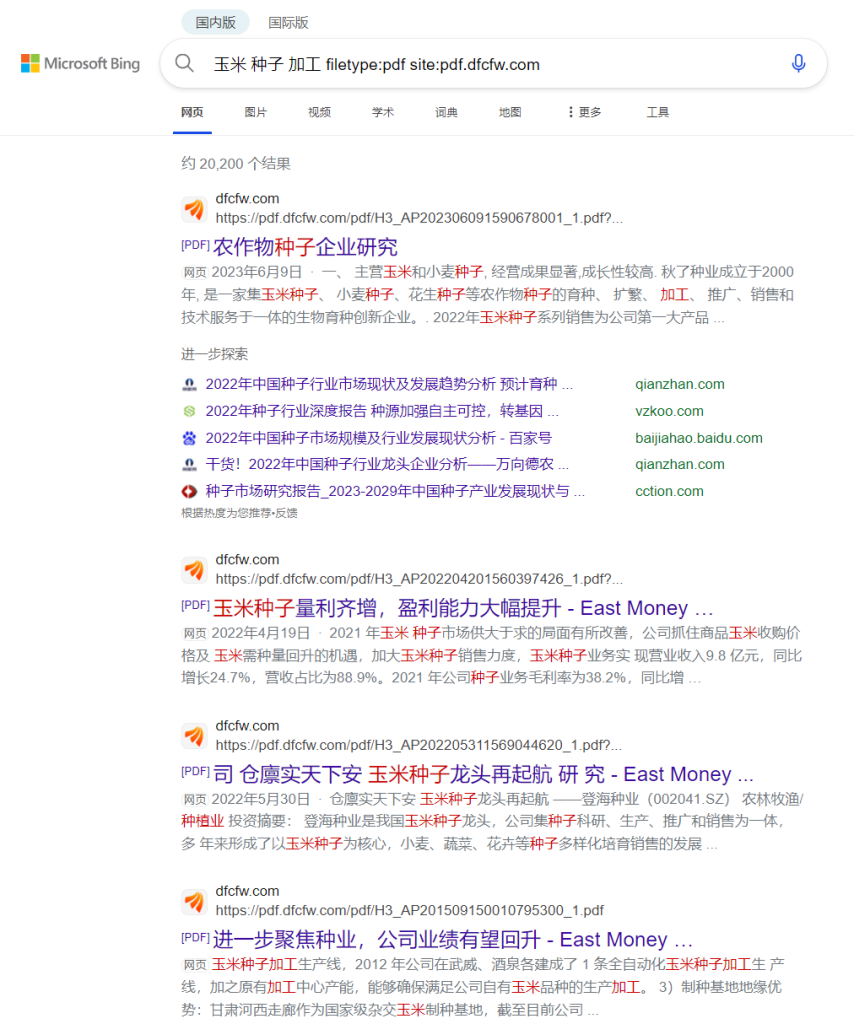Click red icon beside cction.com result
Image resolution: width=854 pixels, height=1024 pixels.
(189, 491)
